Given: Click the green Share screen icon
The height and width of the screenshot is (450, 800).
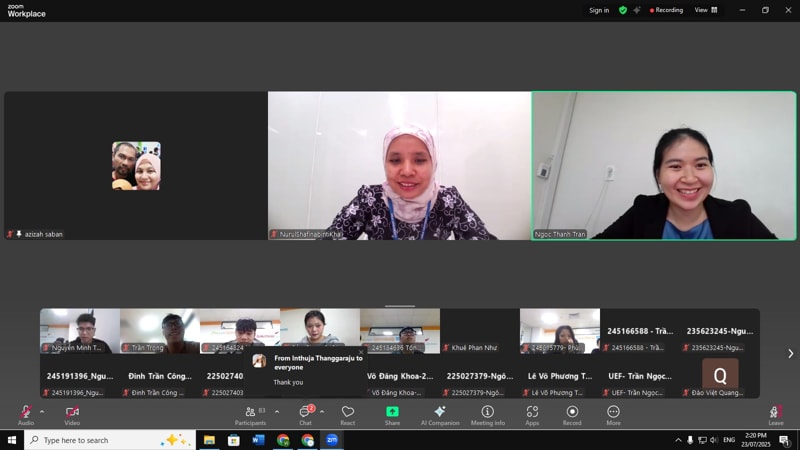Looking at the screenshot, I should tap(392, 412).
